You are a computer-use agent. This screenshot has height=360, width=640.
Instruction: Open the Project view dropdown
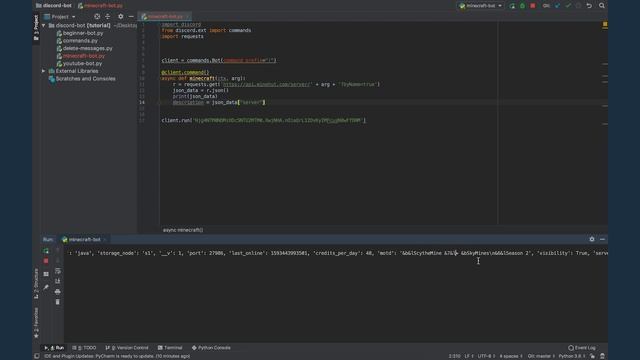tap(60, 17)
